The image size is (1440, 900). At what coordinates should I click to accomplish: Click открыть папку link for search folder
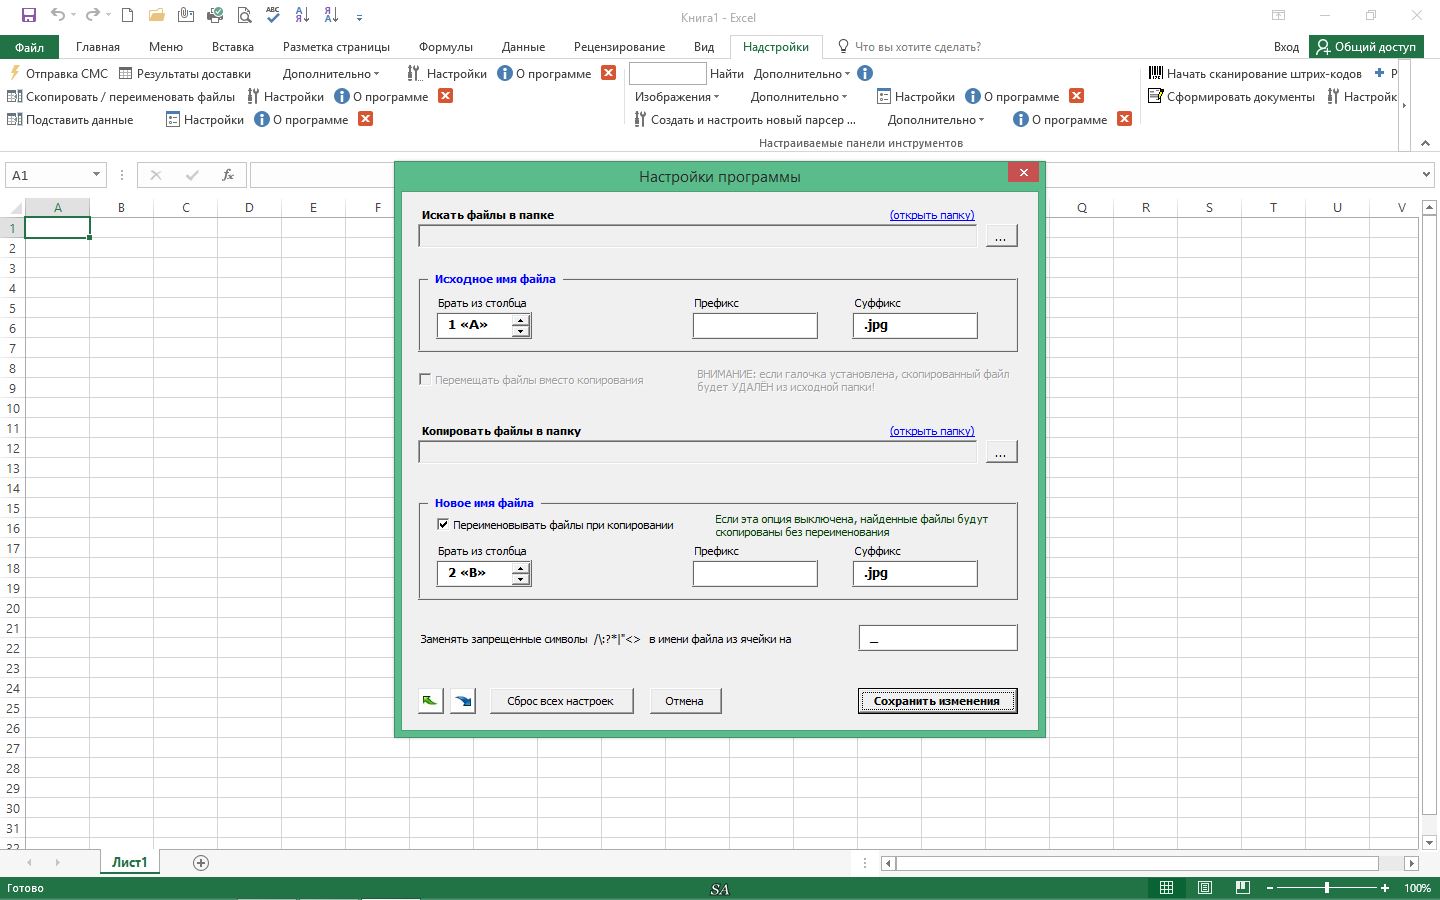point(932,215)
